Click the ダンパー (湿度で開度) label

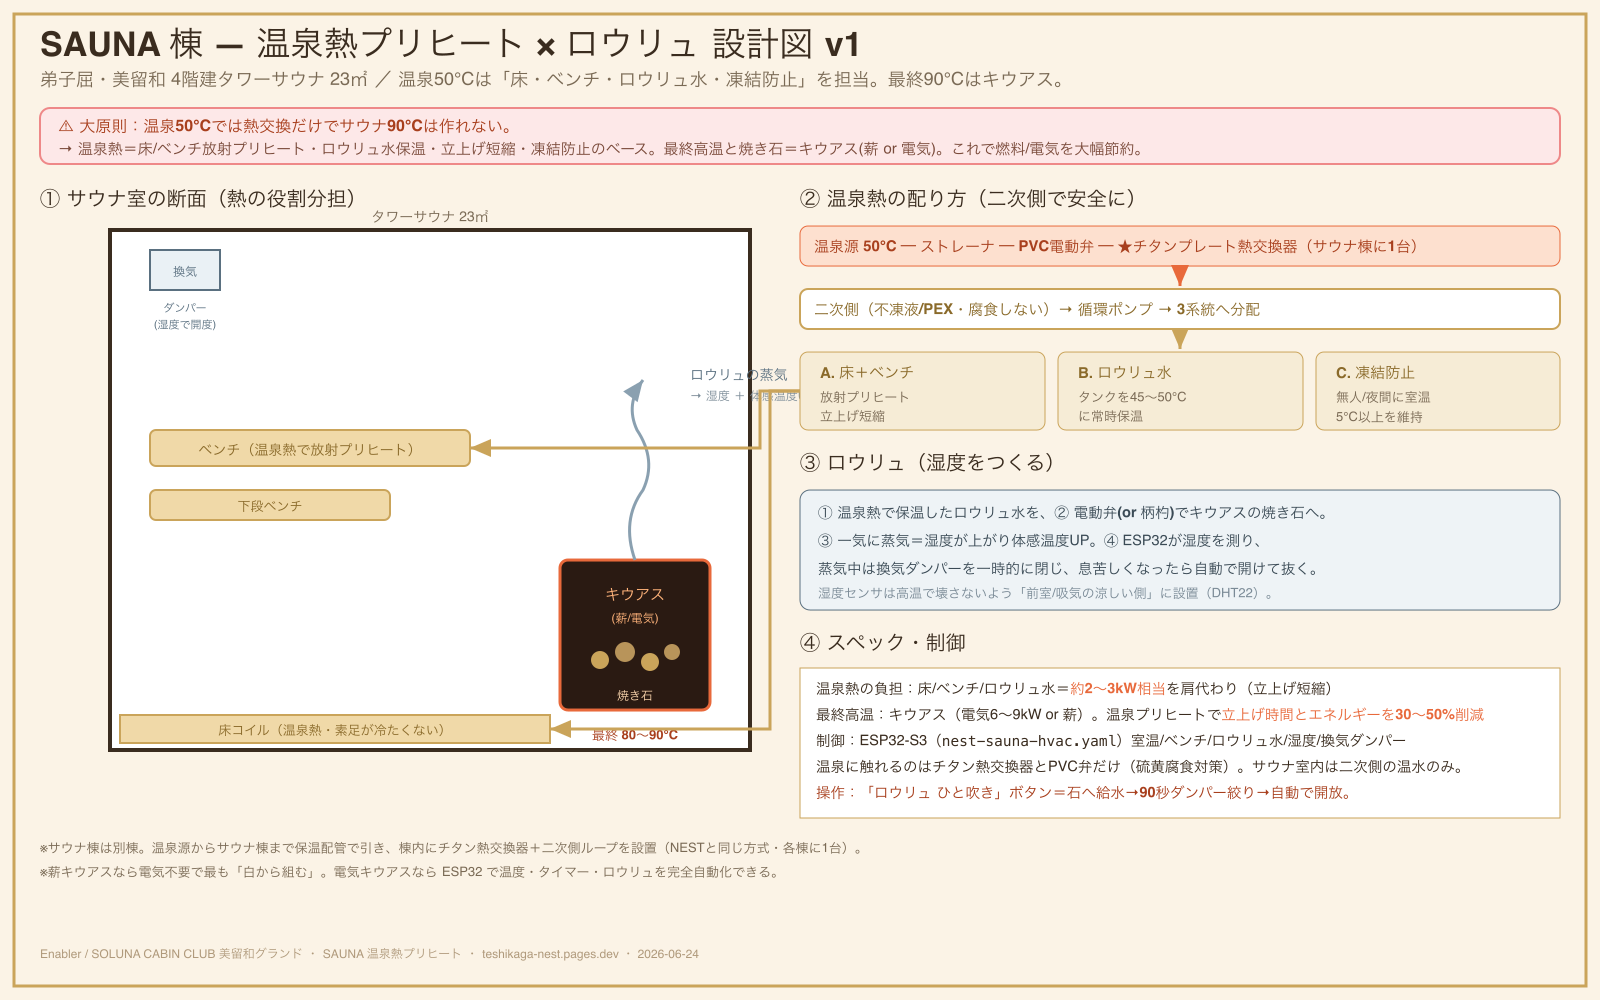[185, 316]
